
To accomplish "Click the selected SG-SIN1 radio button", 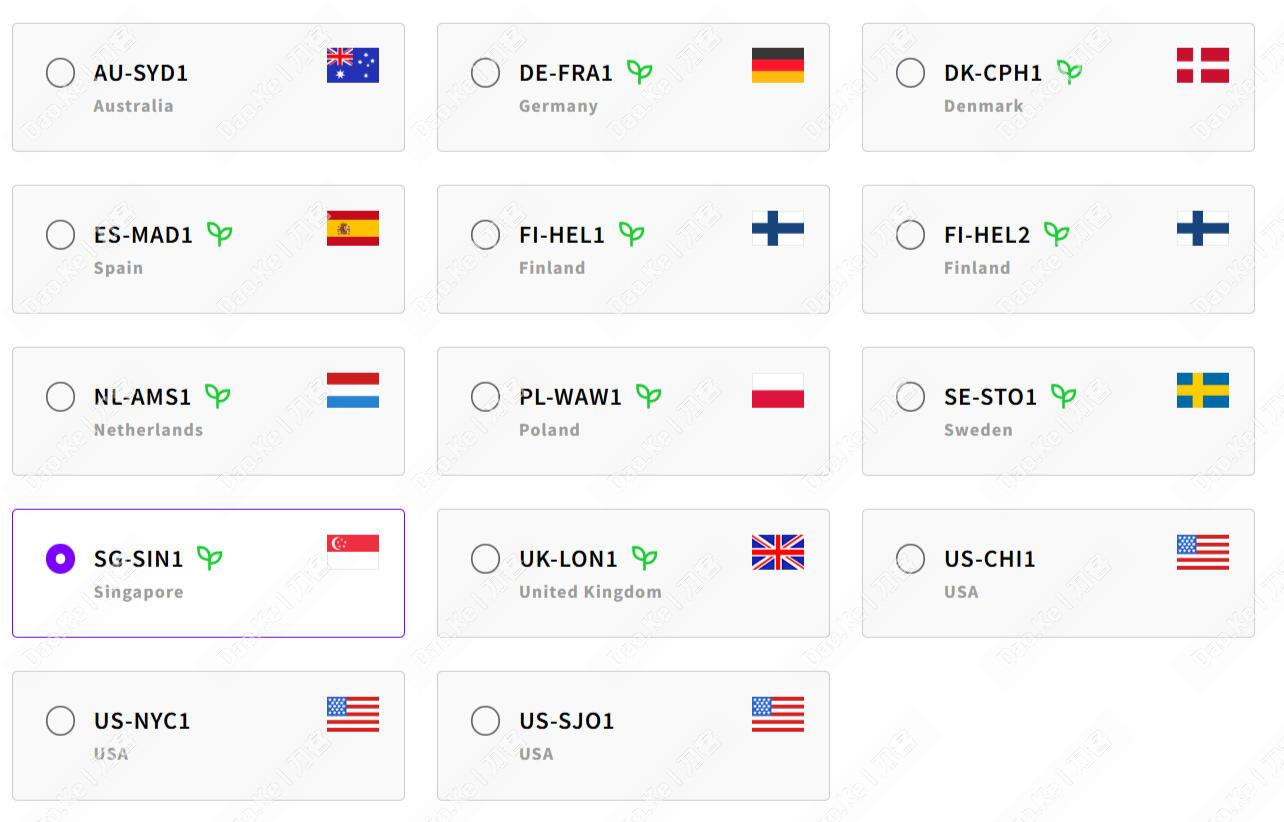I will [x=60, y=559].
